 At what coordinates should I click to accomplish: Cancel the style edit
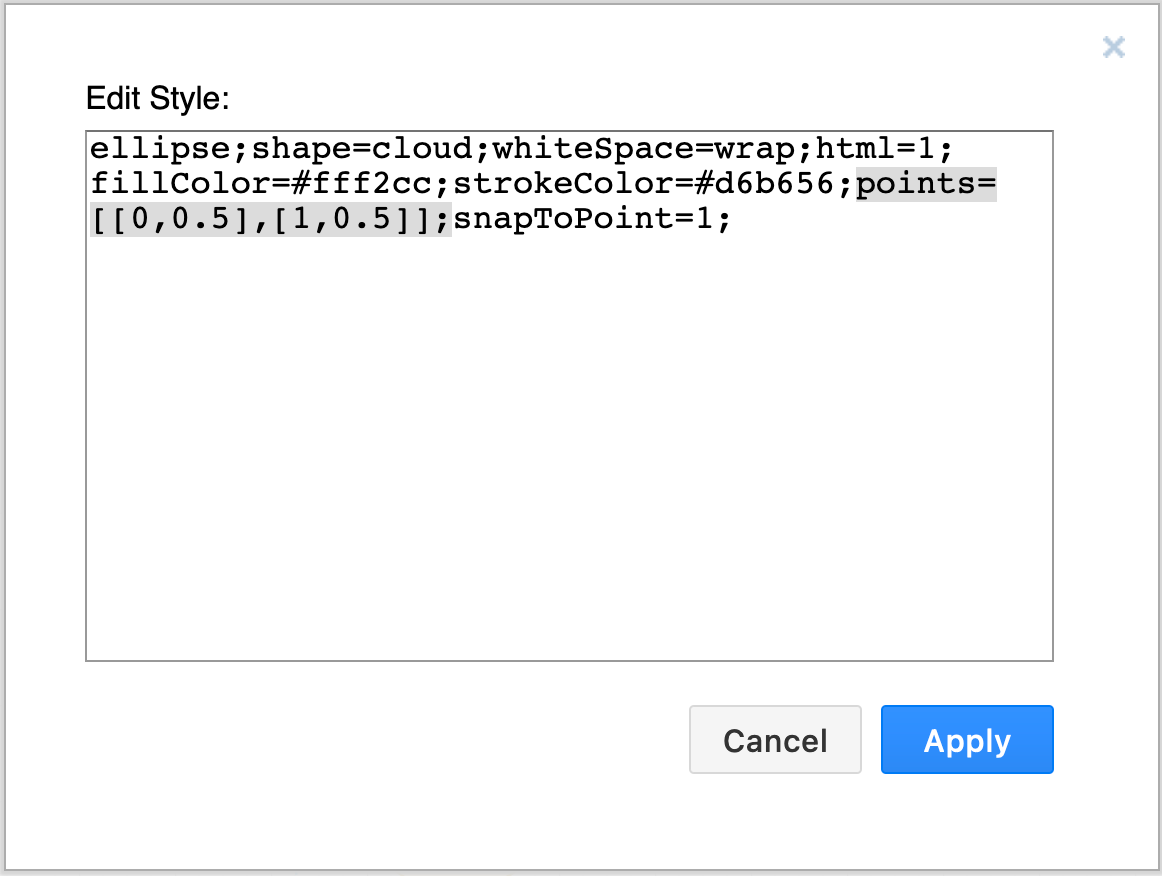coord(775,740)
